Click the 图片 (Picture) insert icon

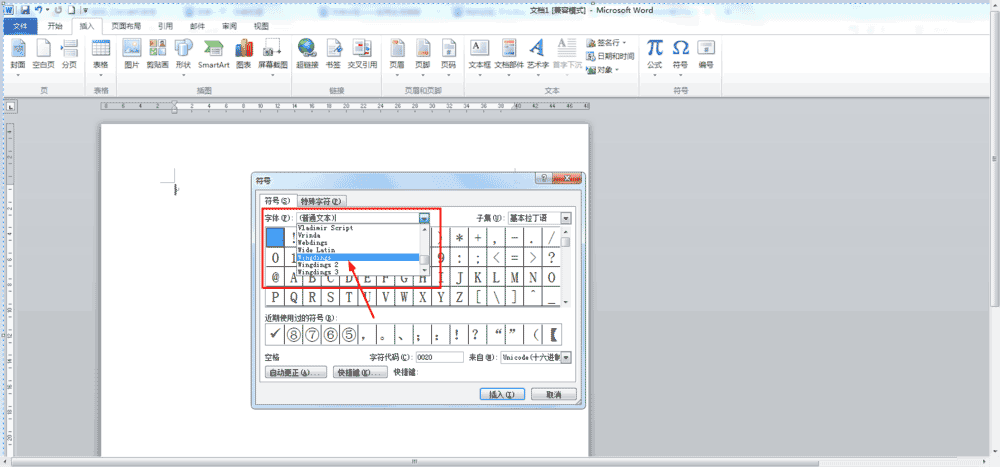[x=132, y=53]
